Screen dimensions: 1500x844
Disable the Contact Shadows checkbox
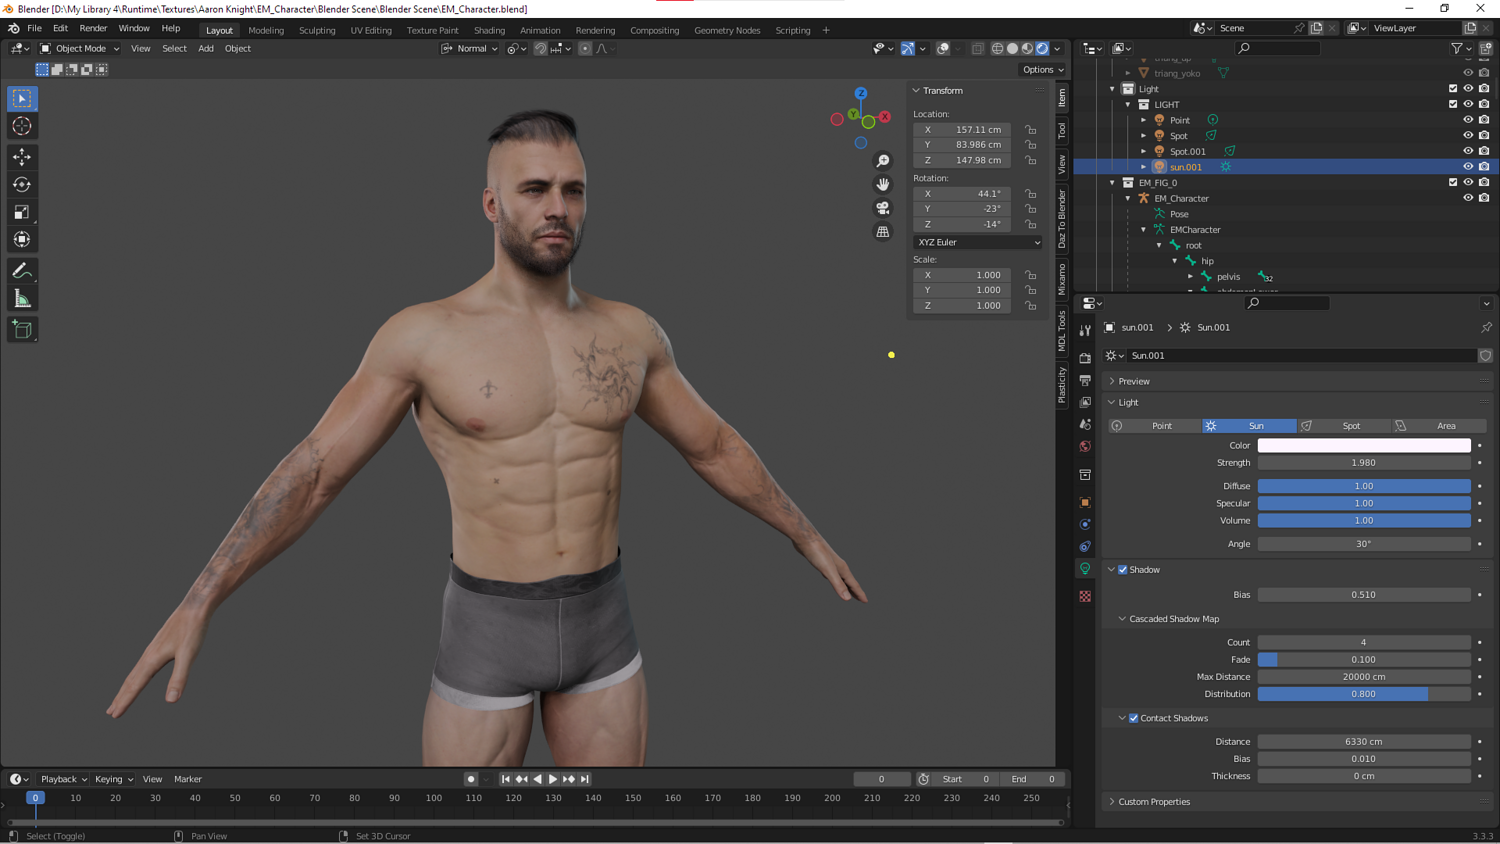[x=1134, y=718]
